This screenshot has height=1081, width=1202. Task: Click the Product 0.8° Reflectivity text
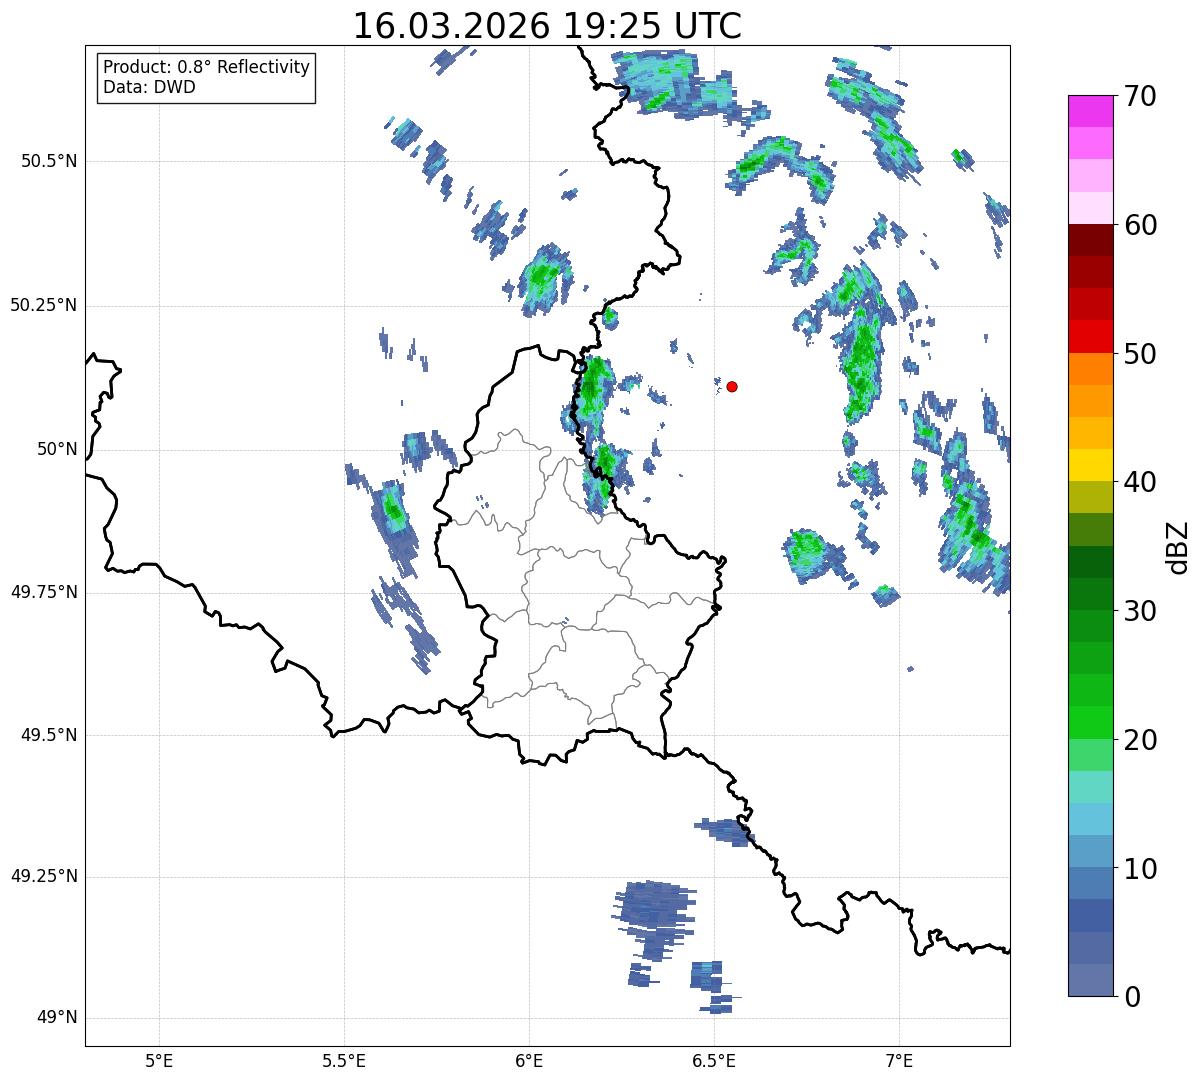pyautogui.click(x=206, y=67)
